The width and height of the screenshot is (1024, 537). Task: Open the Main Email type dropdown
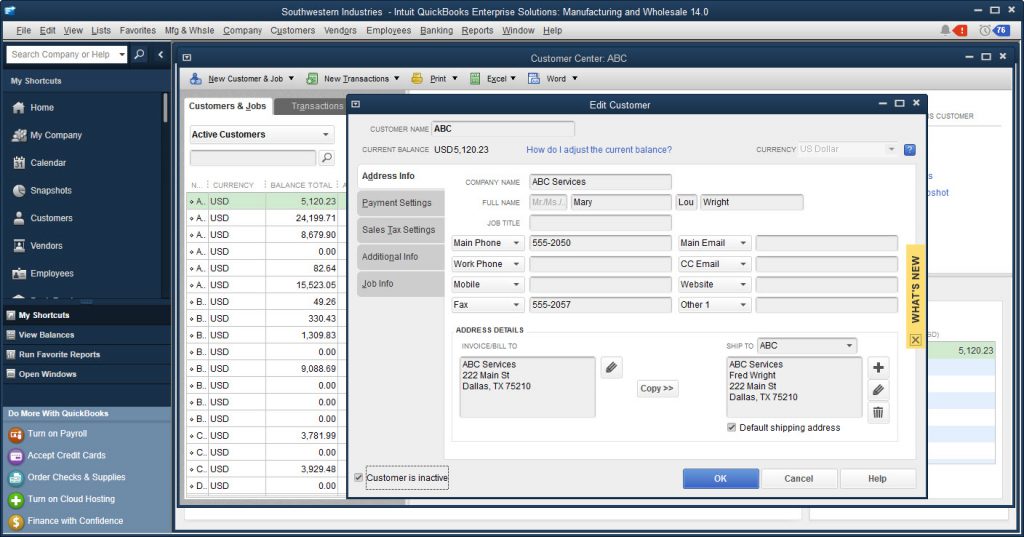point(714,243)
